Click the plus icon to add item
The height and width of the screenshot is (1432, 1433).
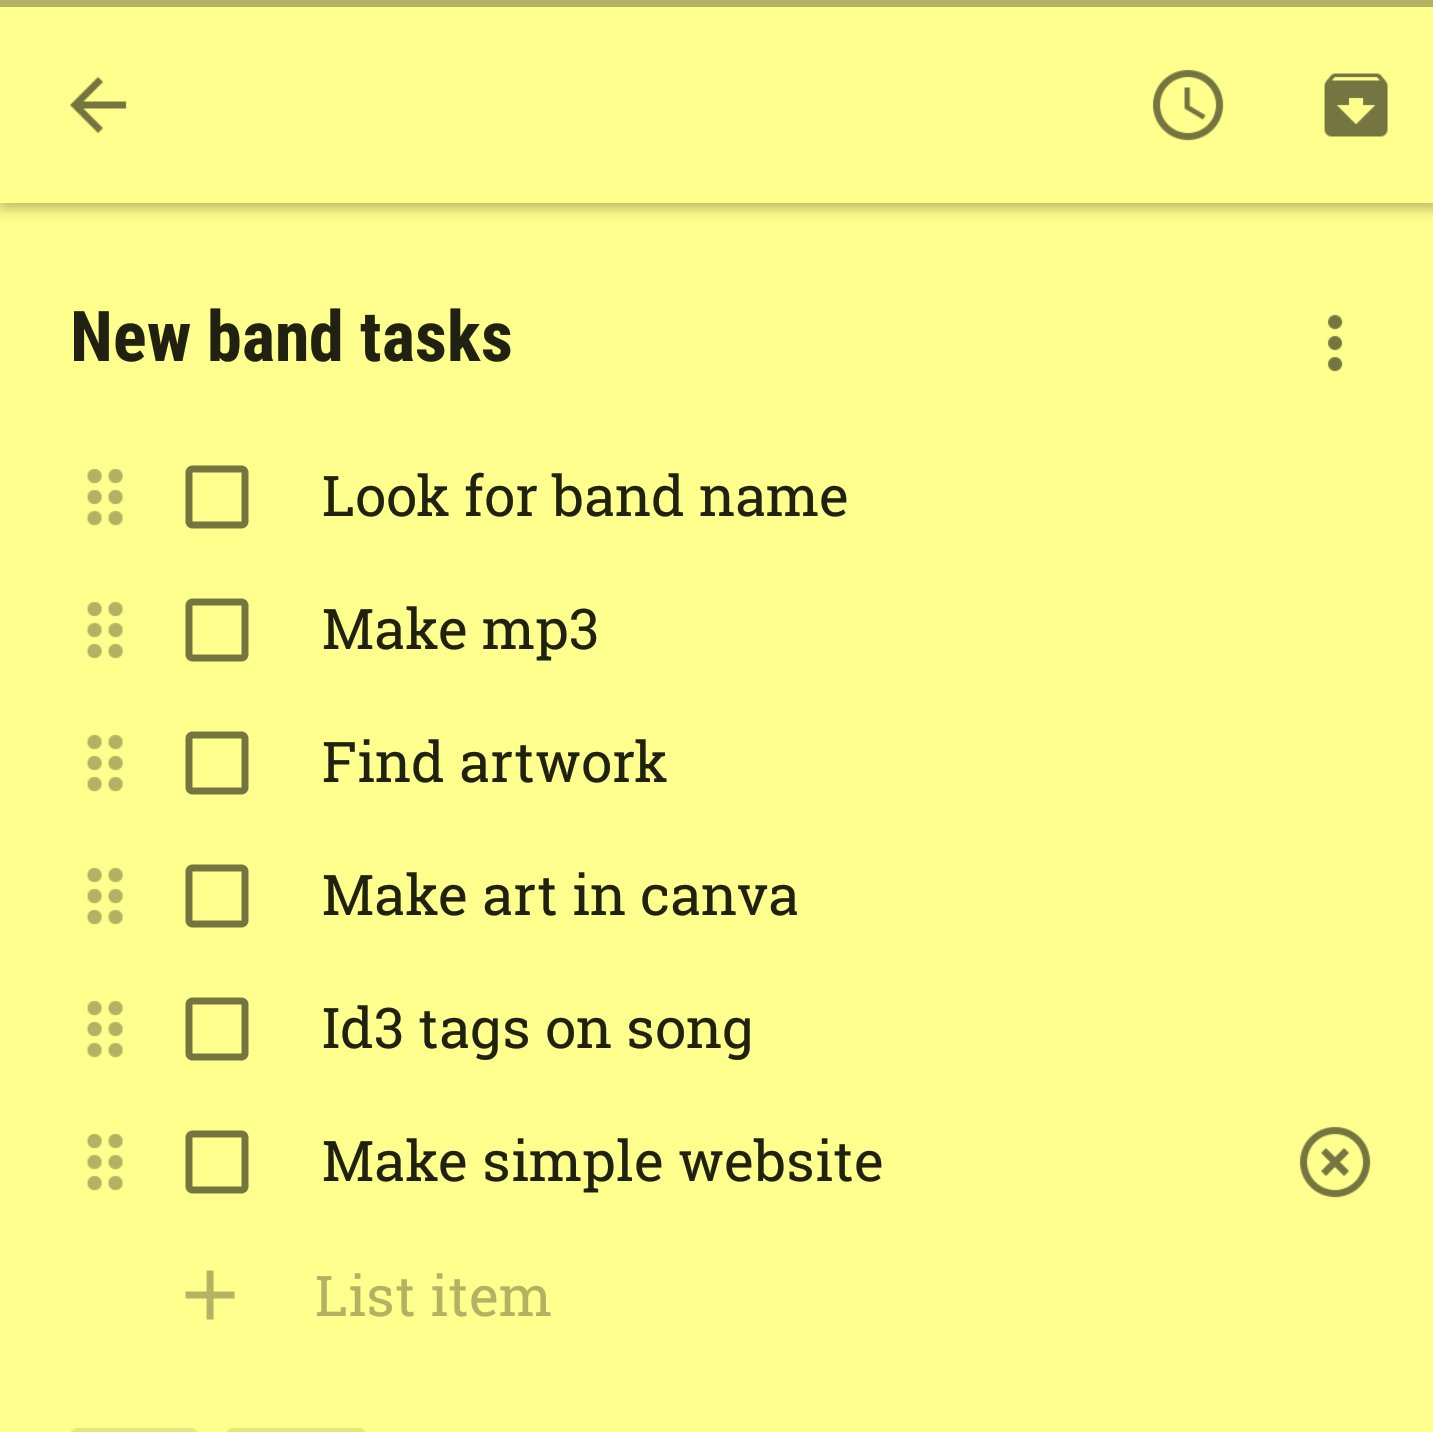(210, 1296)
